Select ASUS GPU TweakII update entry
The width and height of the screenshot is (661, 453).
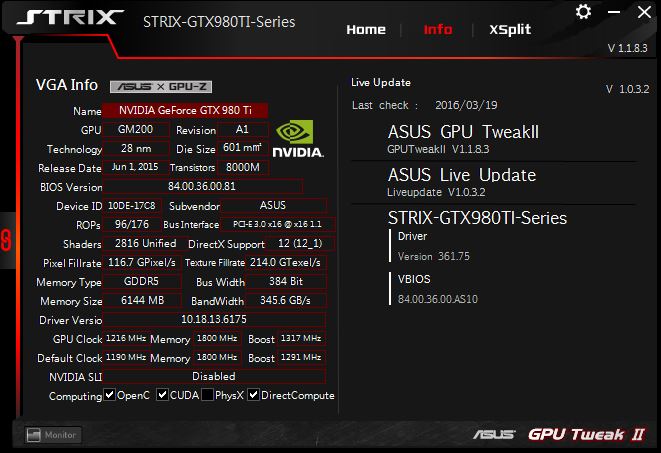coord(463,138)
